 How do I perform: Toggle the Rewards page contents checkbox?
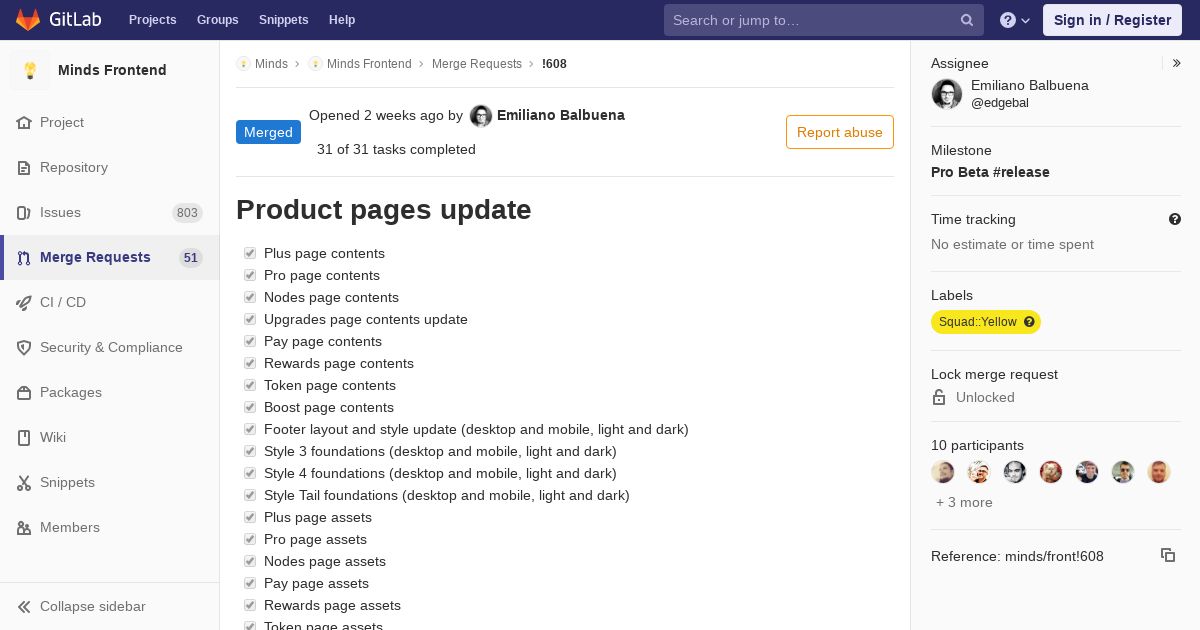(250, 363)
